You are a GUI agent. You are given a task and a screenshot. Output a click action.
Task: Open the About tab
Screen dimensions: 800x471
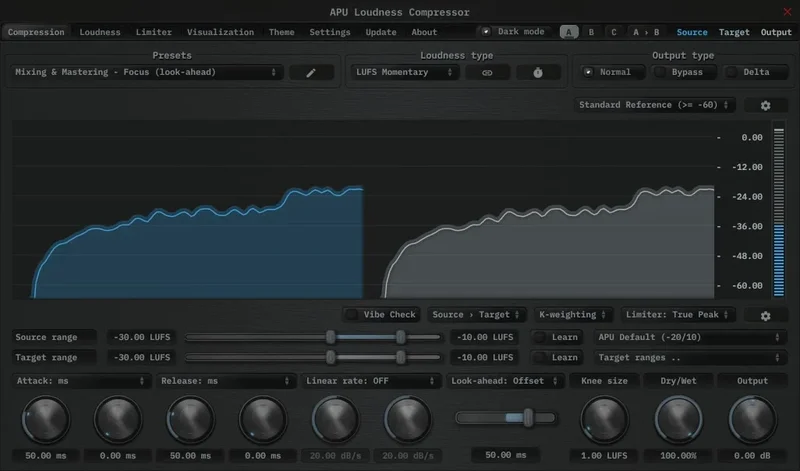point(424,32)
